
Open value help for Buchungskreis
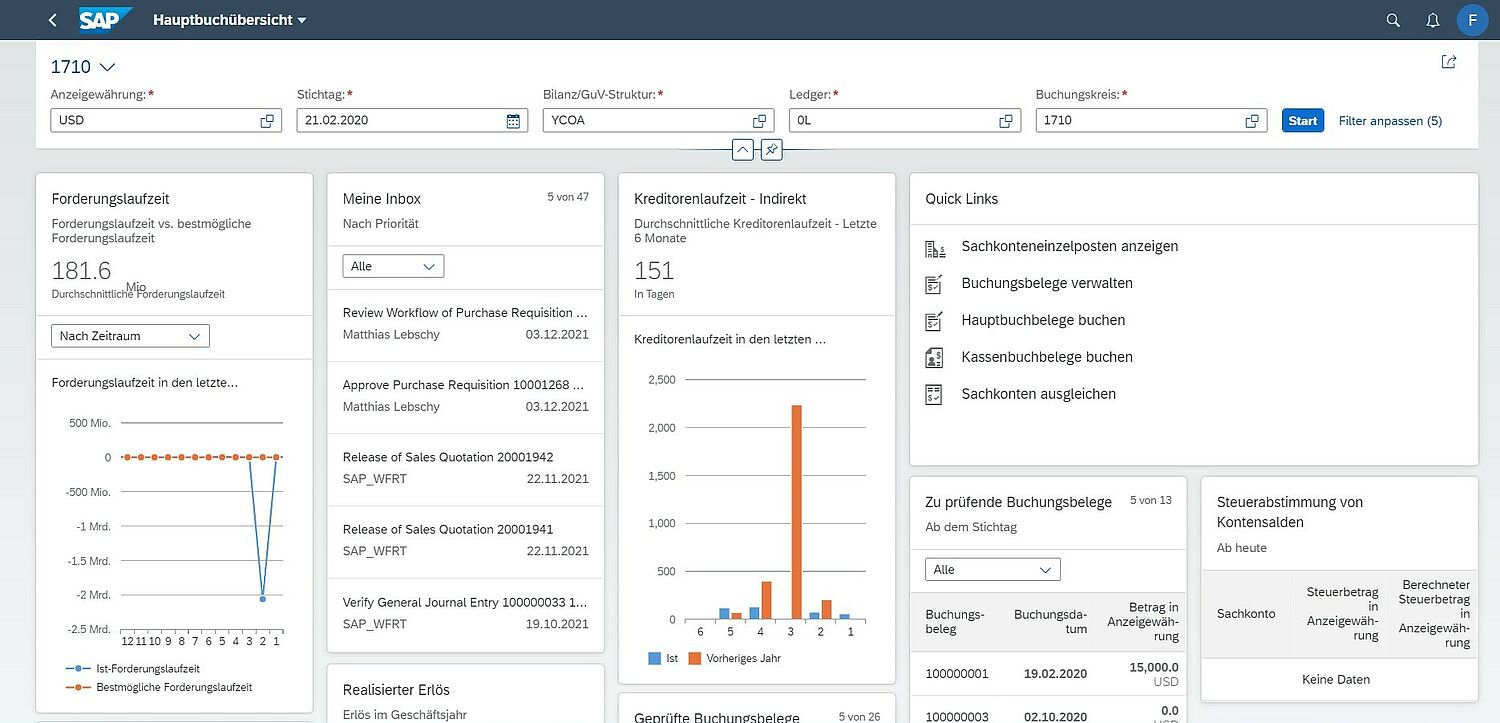tap(1252, 121)
